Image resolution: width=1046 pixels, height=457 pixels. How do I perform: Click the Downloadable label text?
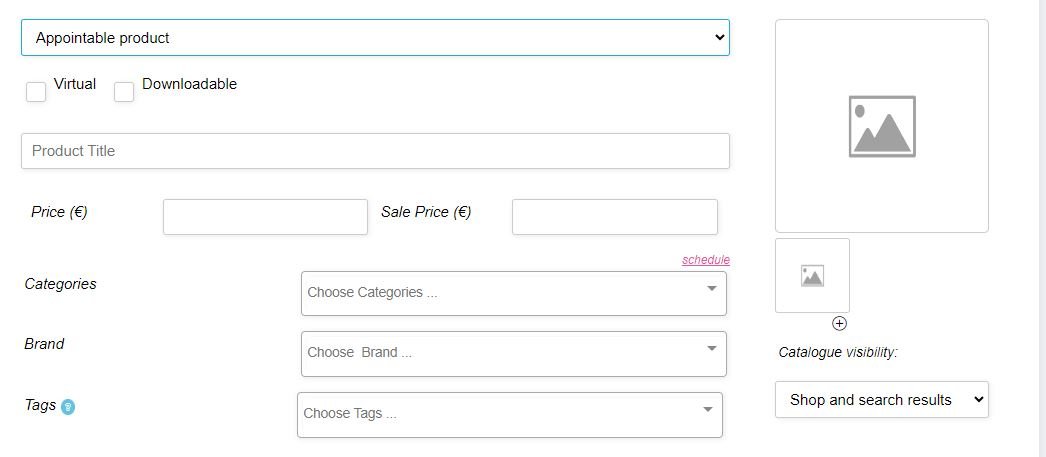(189, 84)
